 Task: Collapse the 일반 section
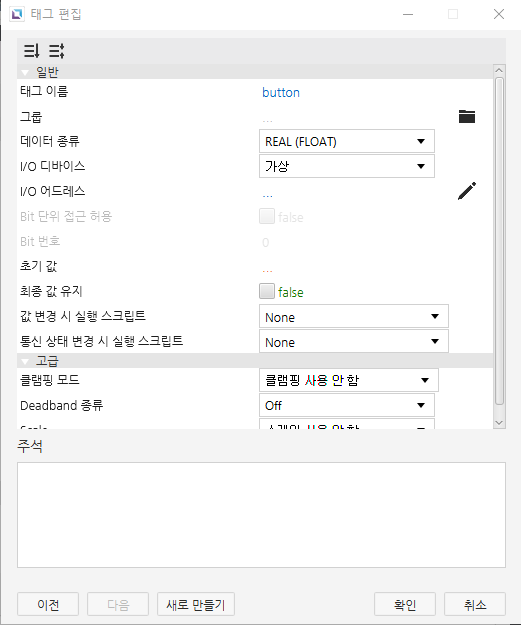click(x=25, y=72)
